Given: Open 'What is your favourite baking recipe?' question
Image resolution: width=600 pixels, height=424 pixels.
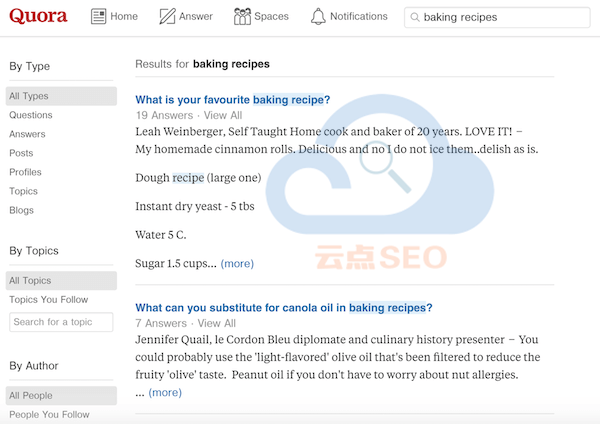Looking at the screenshot, I should [233, 100].
